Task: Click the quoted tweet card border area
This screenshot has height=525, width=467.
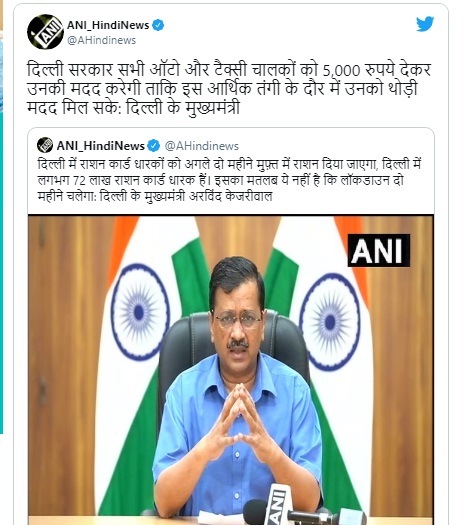Action: click(x=231, y=326)
